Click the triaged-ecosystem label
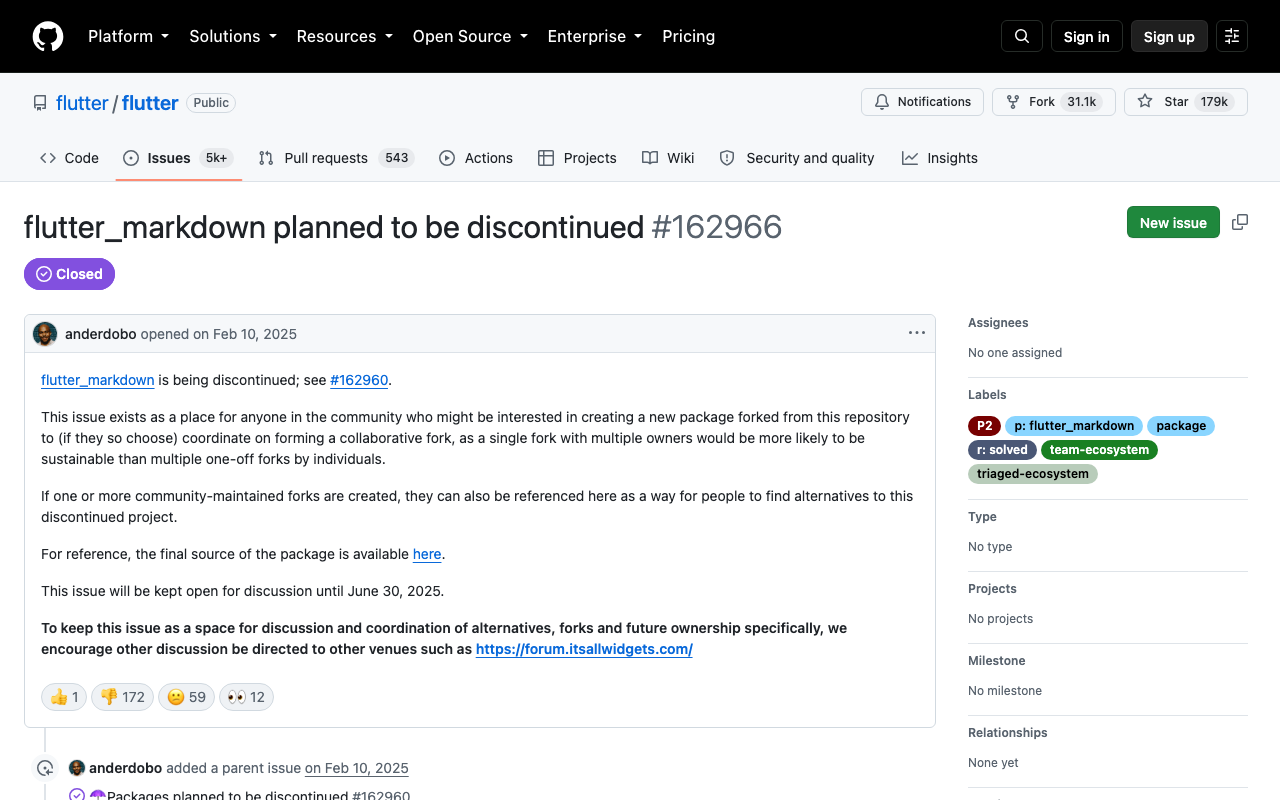The height and width of the screenshot is (800, 1280). pos(1033,474)
